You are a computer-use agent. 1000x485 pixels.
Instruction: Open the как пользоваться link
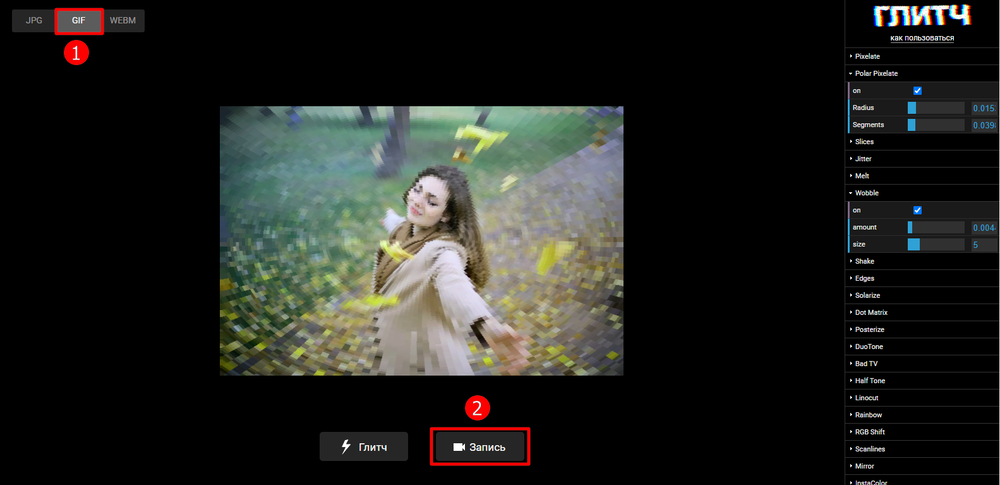(x=922, y=38)
